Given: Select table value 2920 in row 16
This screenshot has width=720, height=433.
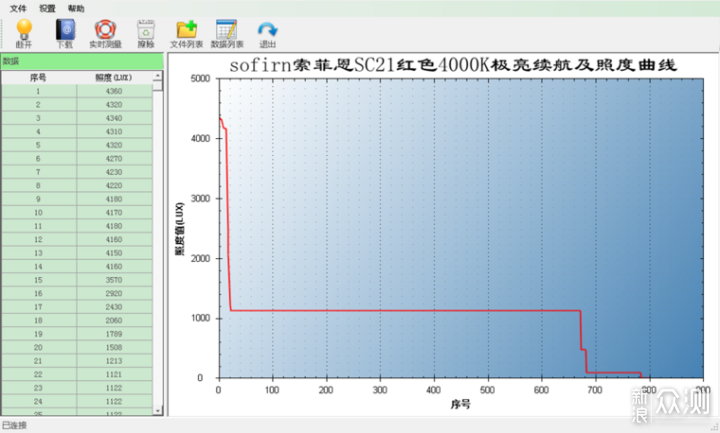Looking at the screenshot, I should (114, 293).
